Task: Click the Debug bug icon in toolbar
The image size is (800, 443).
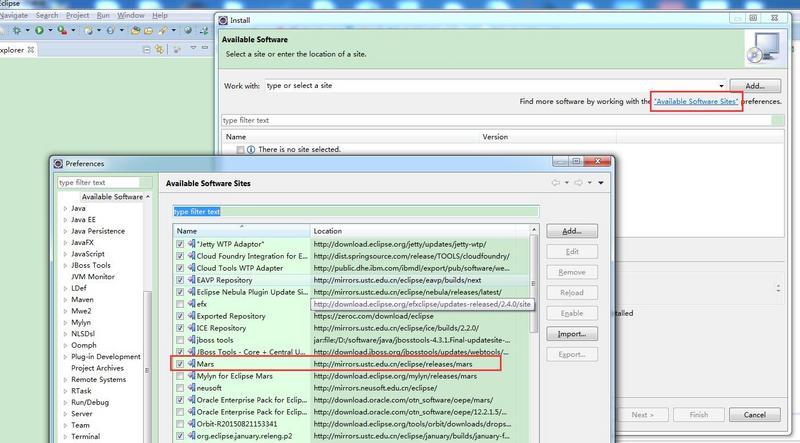Action: 17,30
